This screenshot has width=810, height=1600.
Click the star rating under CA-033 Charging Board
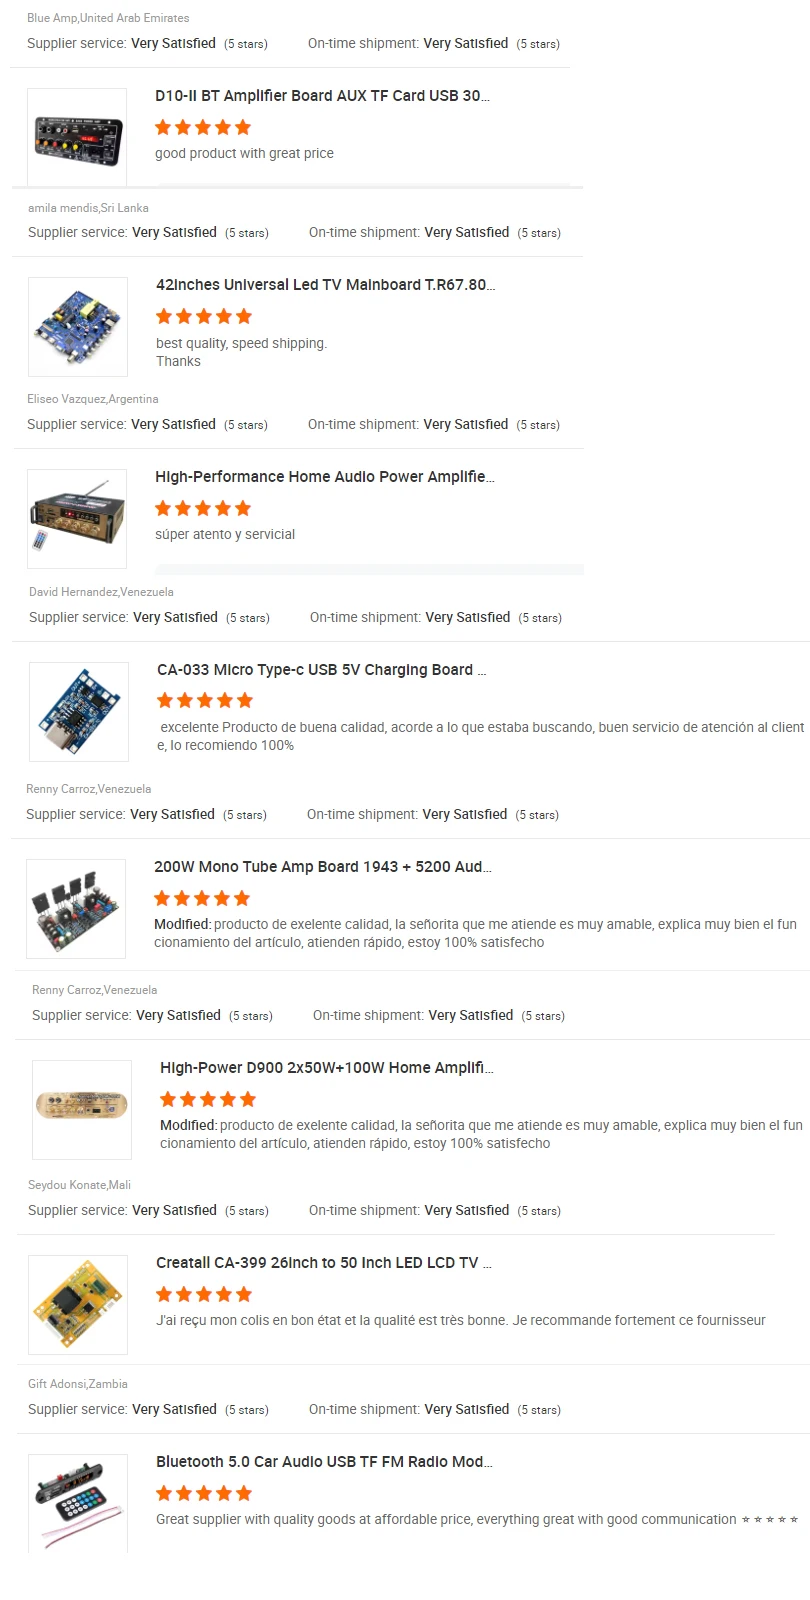(x=205, y=700)
